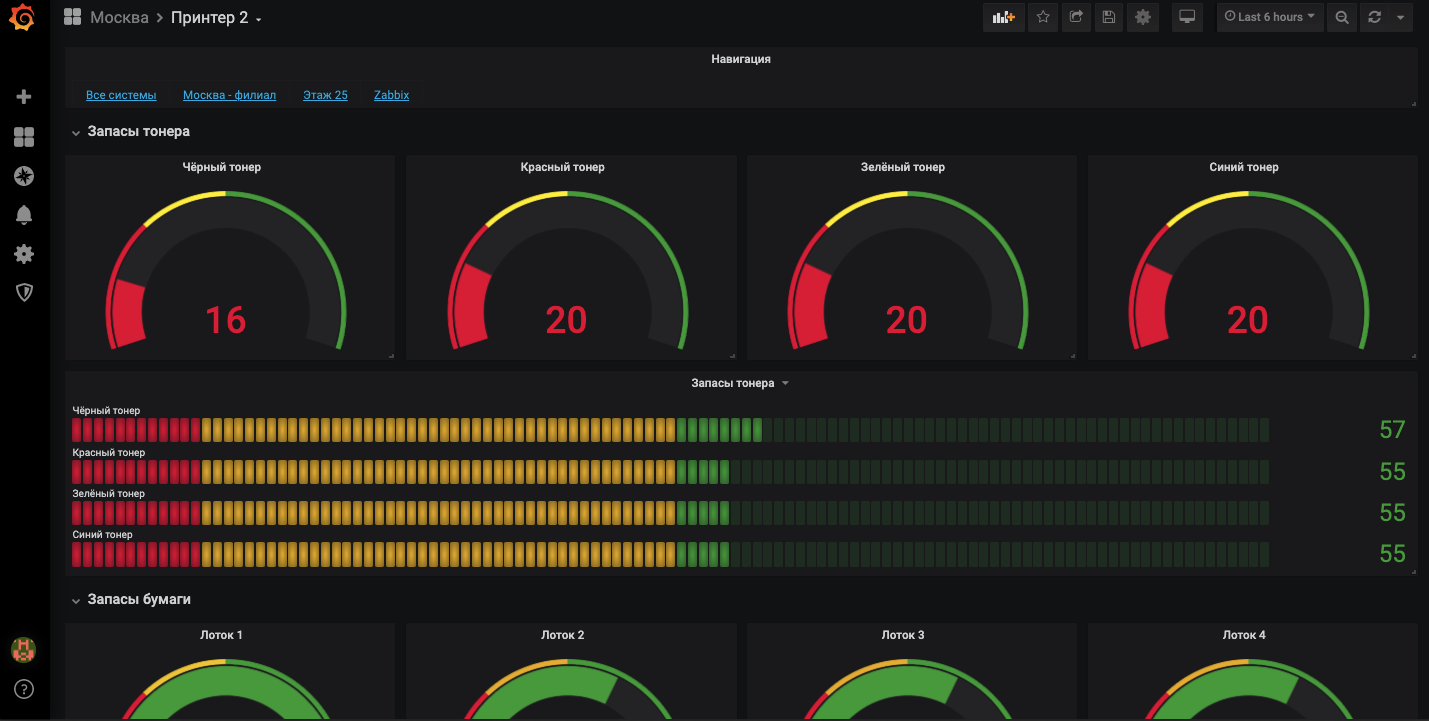
Task: Click the Синий тонер gauge value 20
Action: pyautogui.click(x=1247, y=320)
